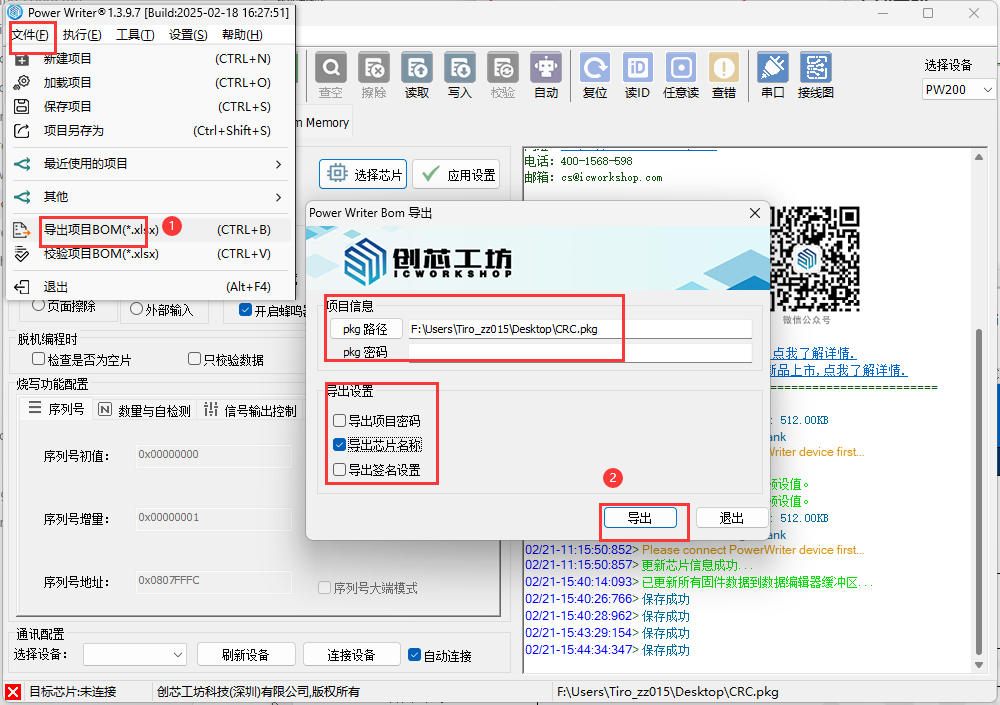Screen dimensions: 1000x705
Task: Click the 应用设置 button
Action: click(x=457, y=175)
